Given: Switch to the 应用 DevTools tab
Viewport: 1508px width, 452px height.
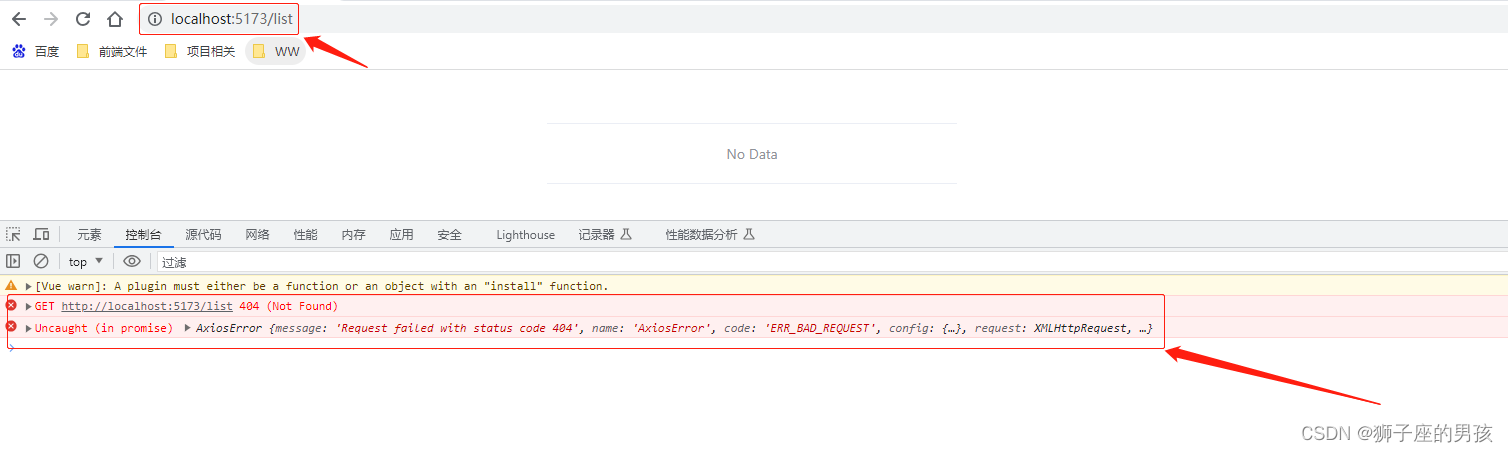Looking at the screenshot, I should 401,235.
